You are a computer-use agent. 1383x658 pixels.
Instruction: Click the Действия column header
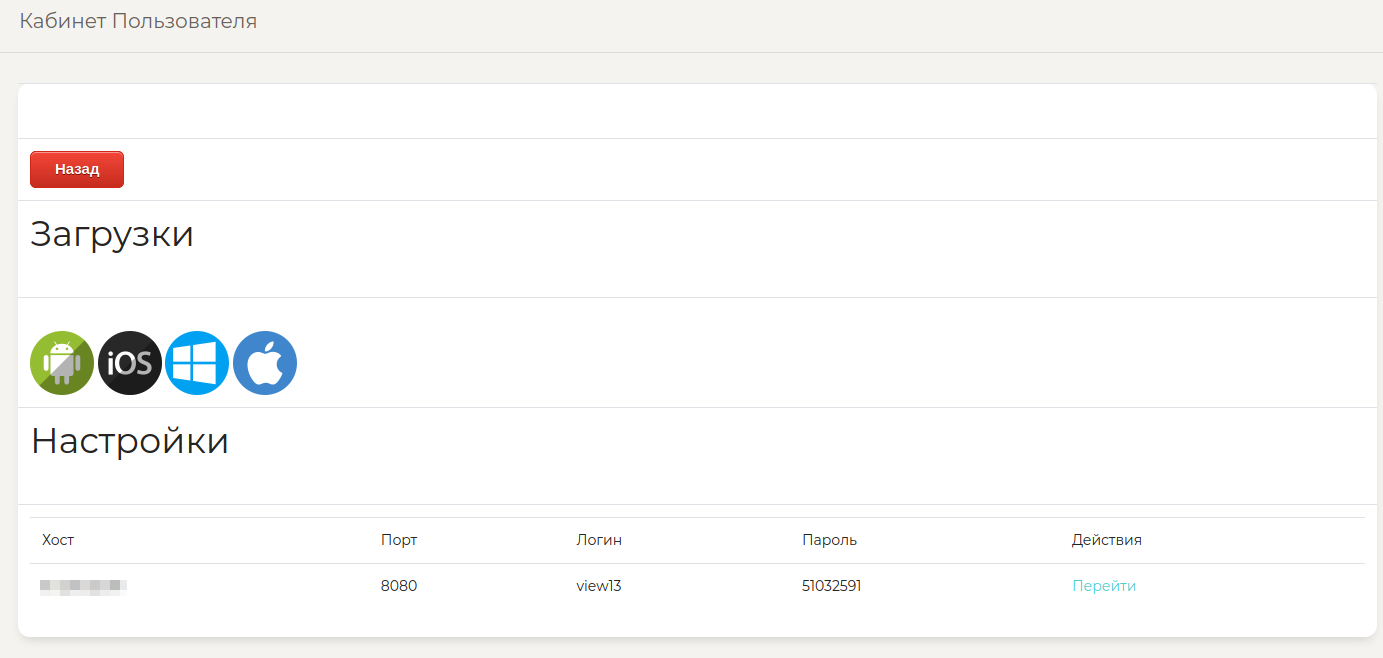tap(1106, 540)
